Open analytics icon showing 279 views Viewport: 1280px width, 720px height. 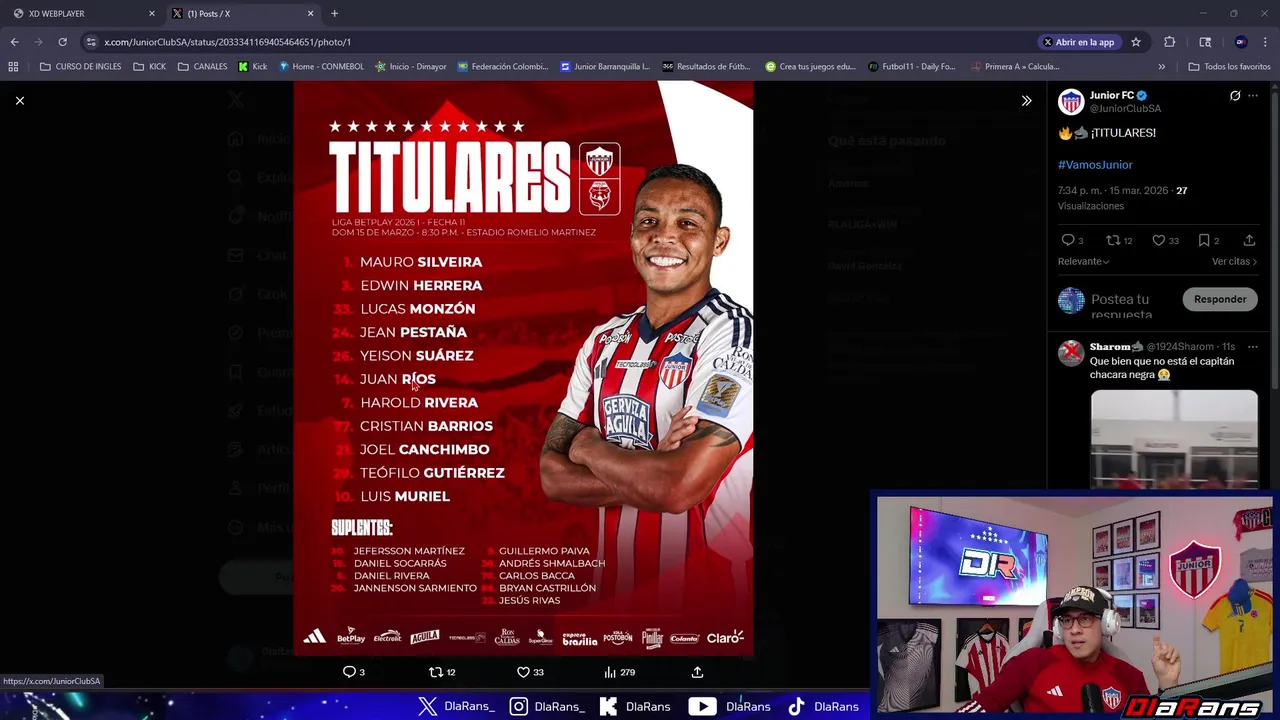610,672
